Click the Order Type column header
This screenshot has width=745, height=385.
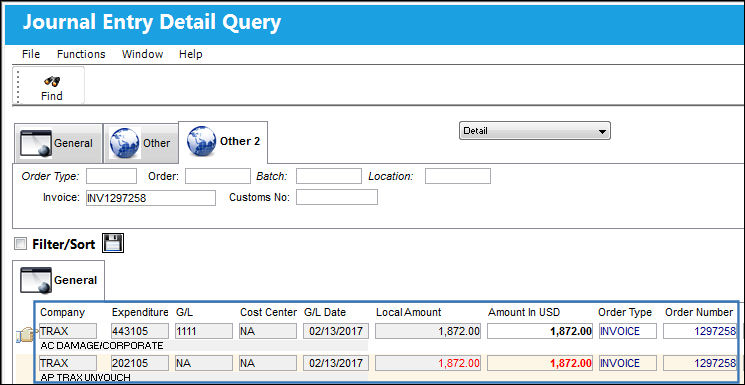tap(625, 312)
